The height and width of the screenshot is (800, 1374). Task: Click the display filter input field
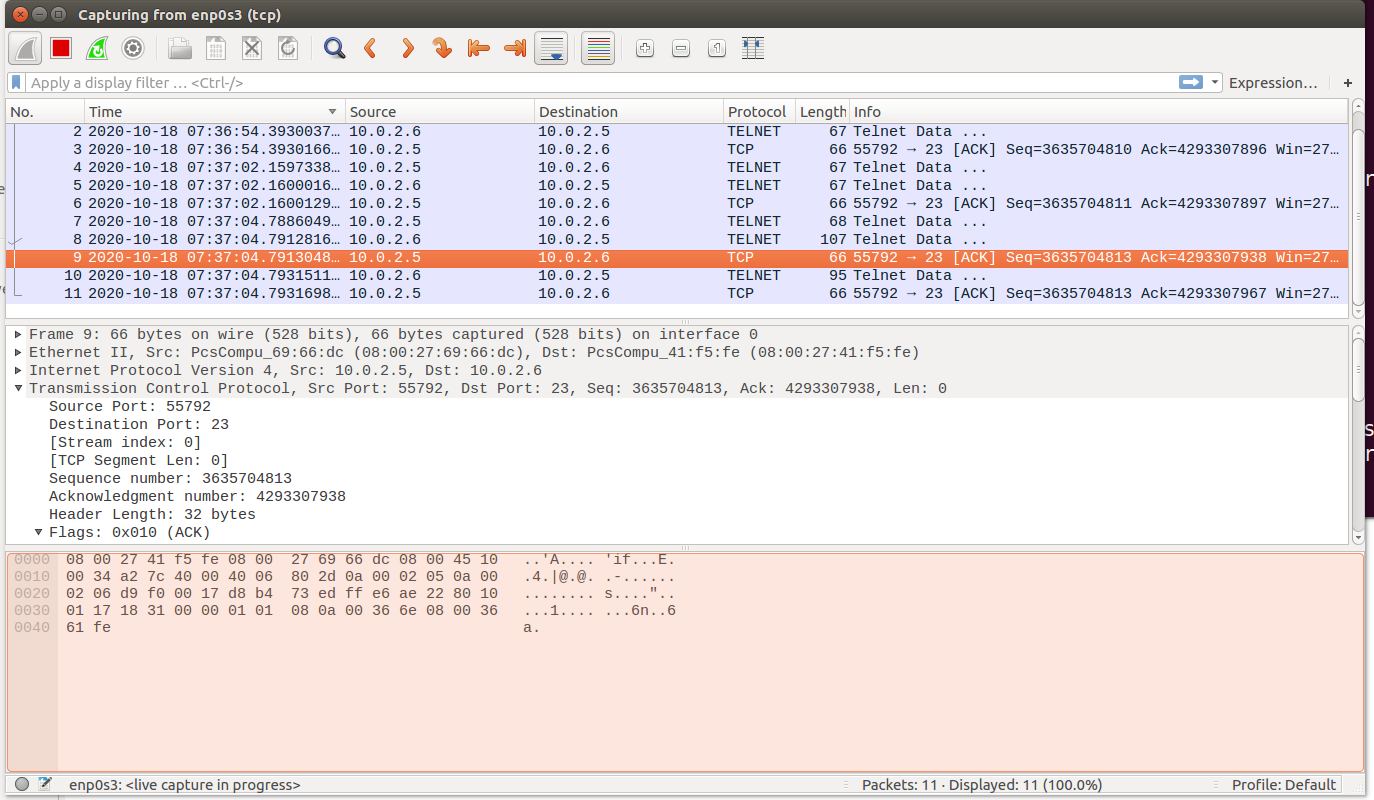[x=600, y=83]
